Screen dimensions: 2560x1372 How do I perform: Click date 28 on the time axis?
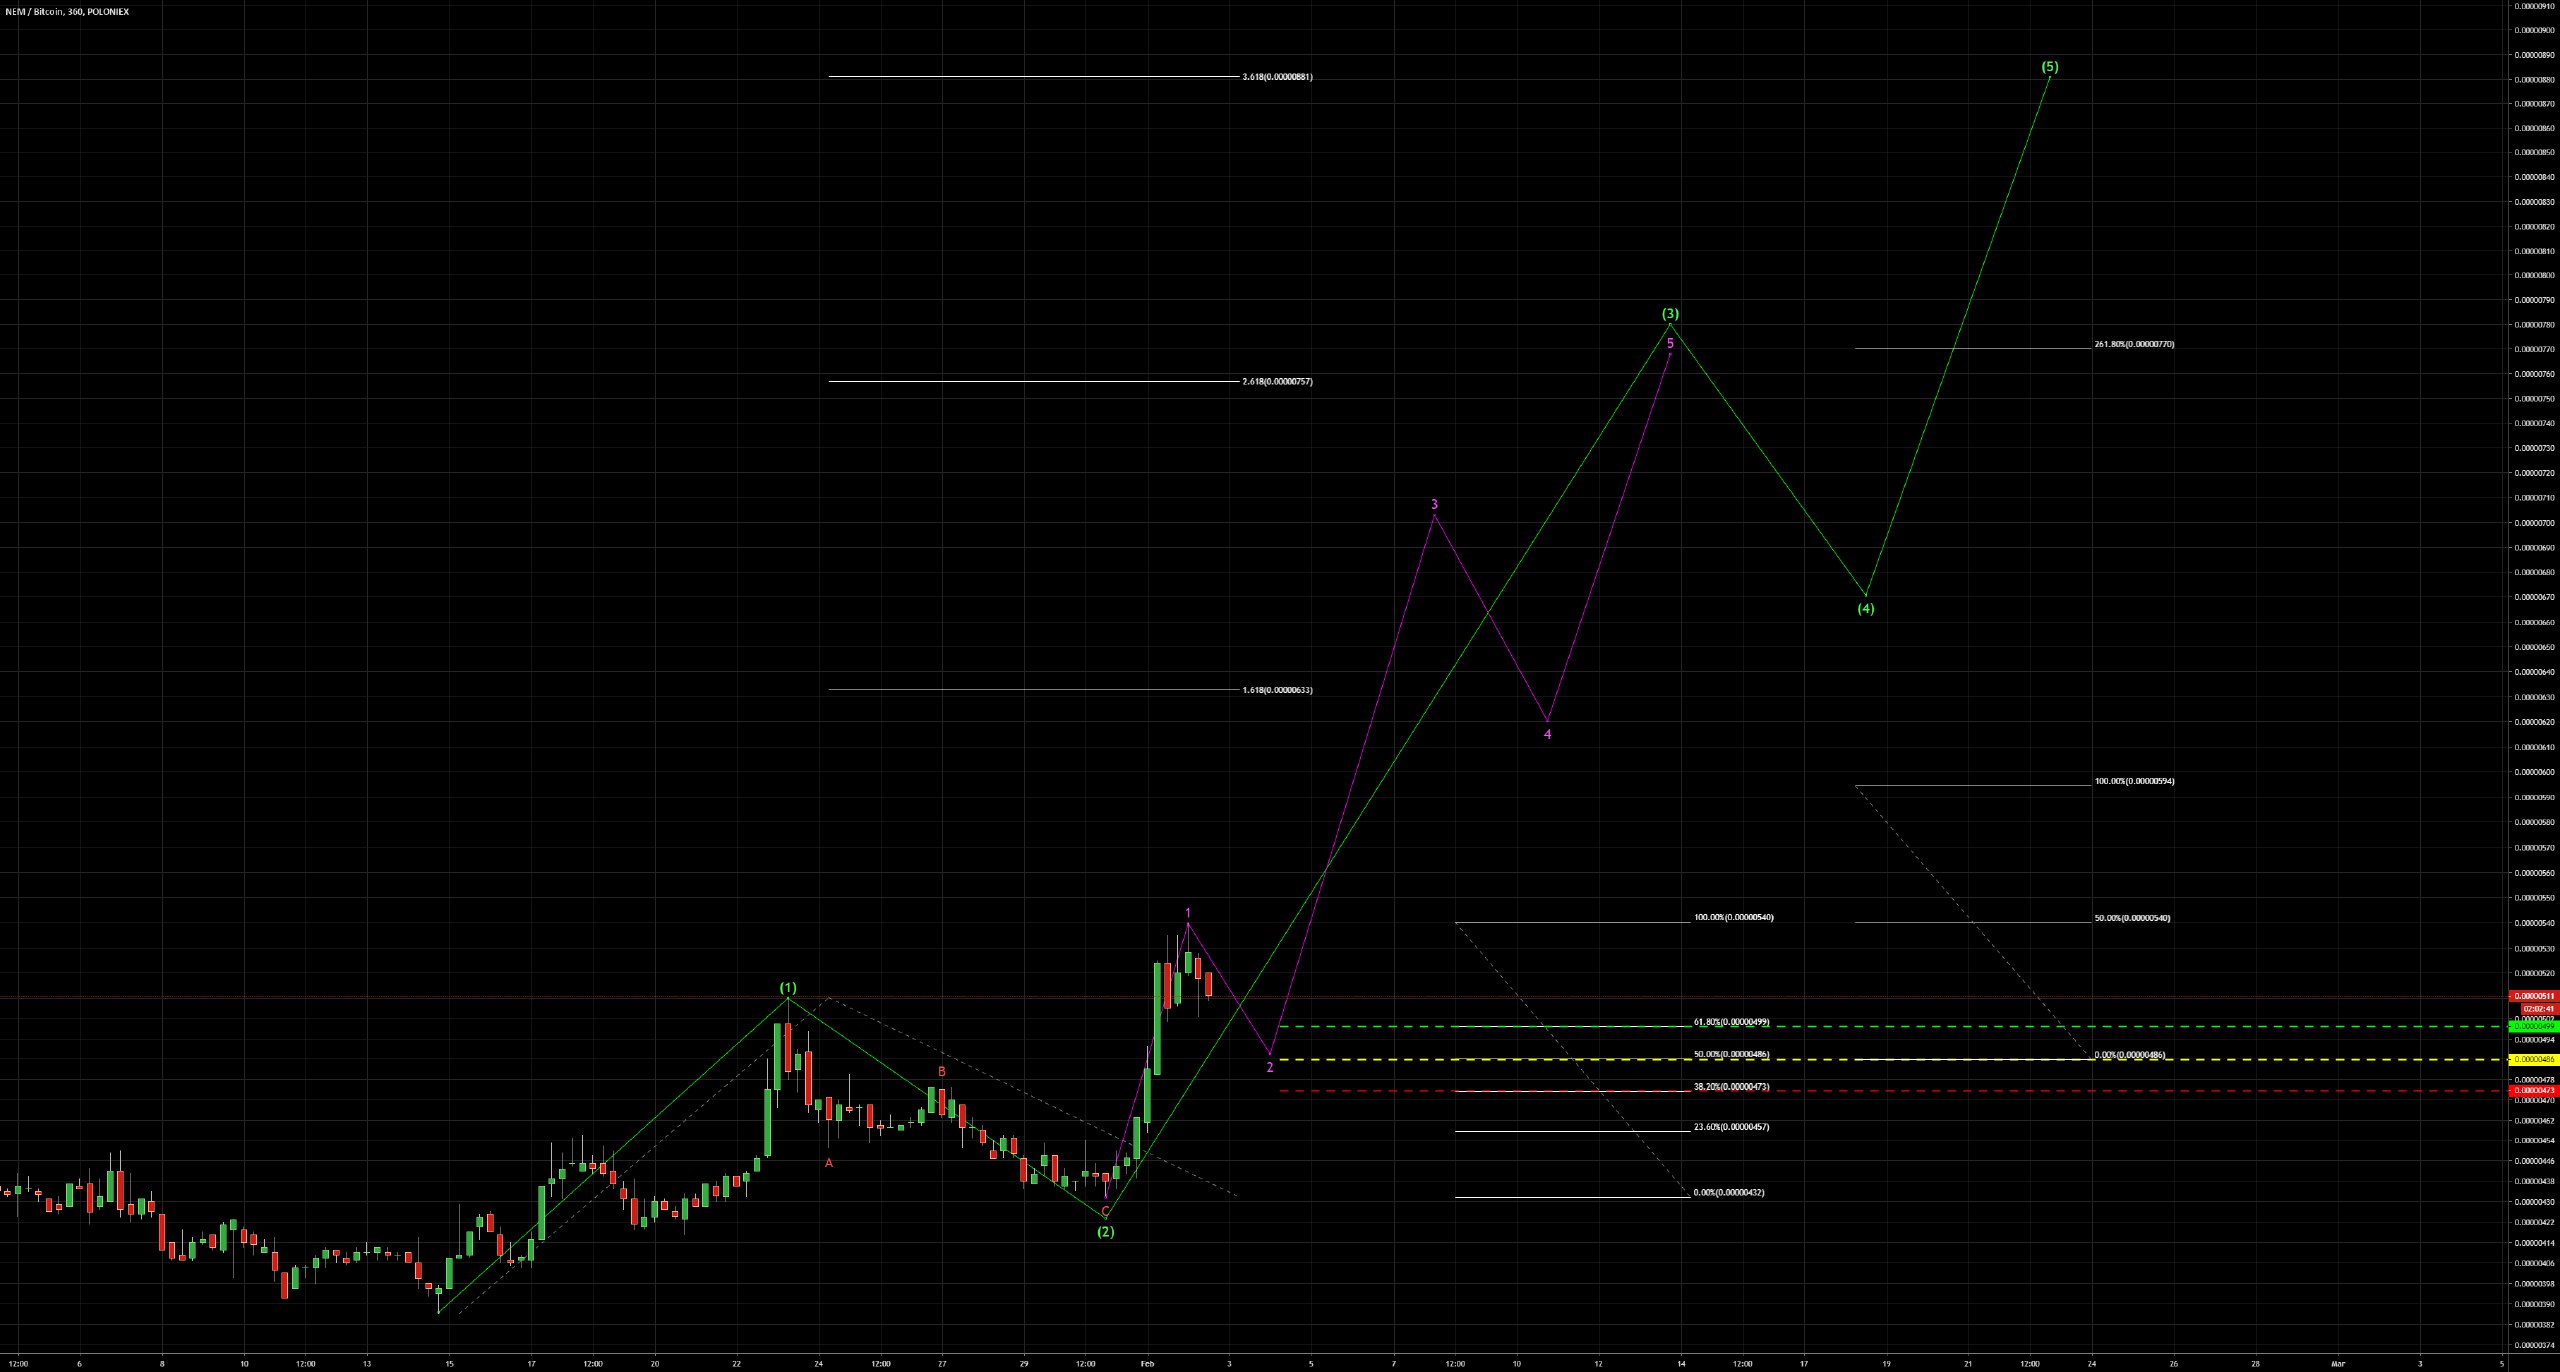(2256, 1363)
